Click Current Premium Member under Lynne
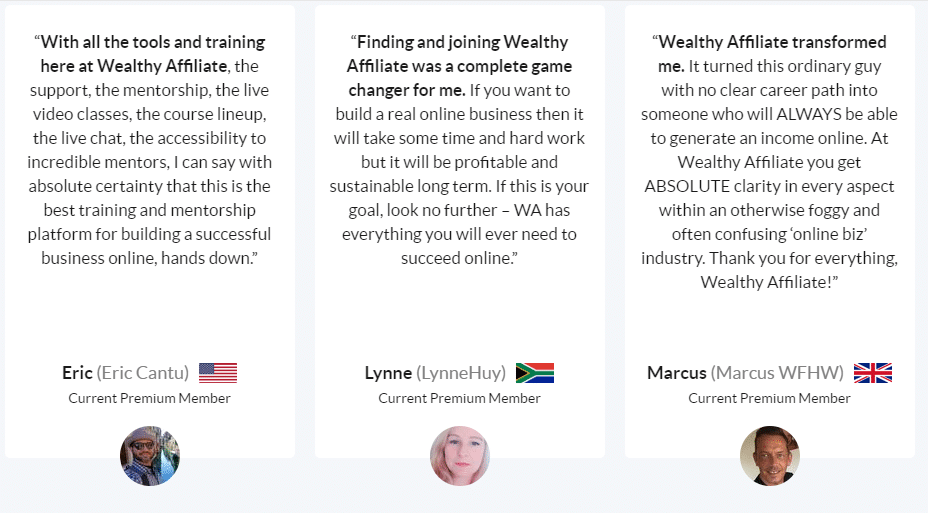 (459, 398)
